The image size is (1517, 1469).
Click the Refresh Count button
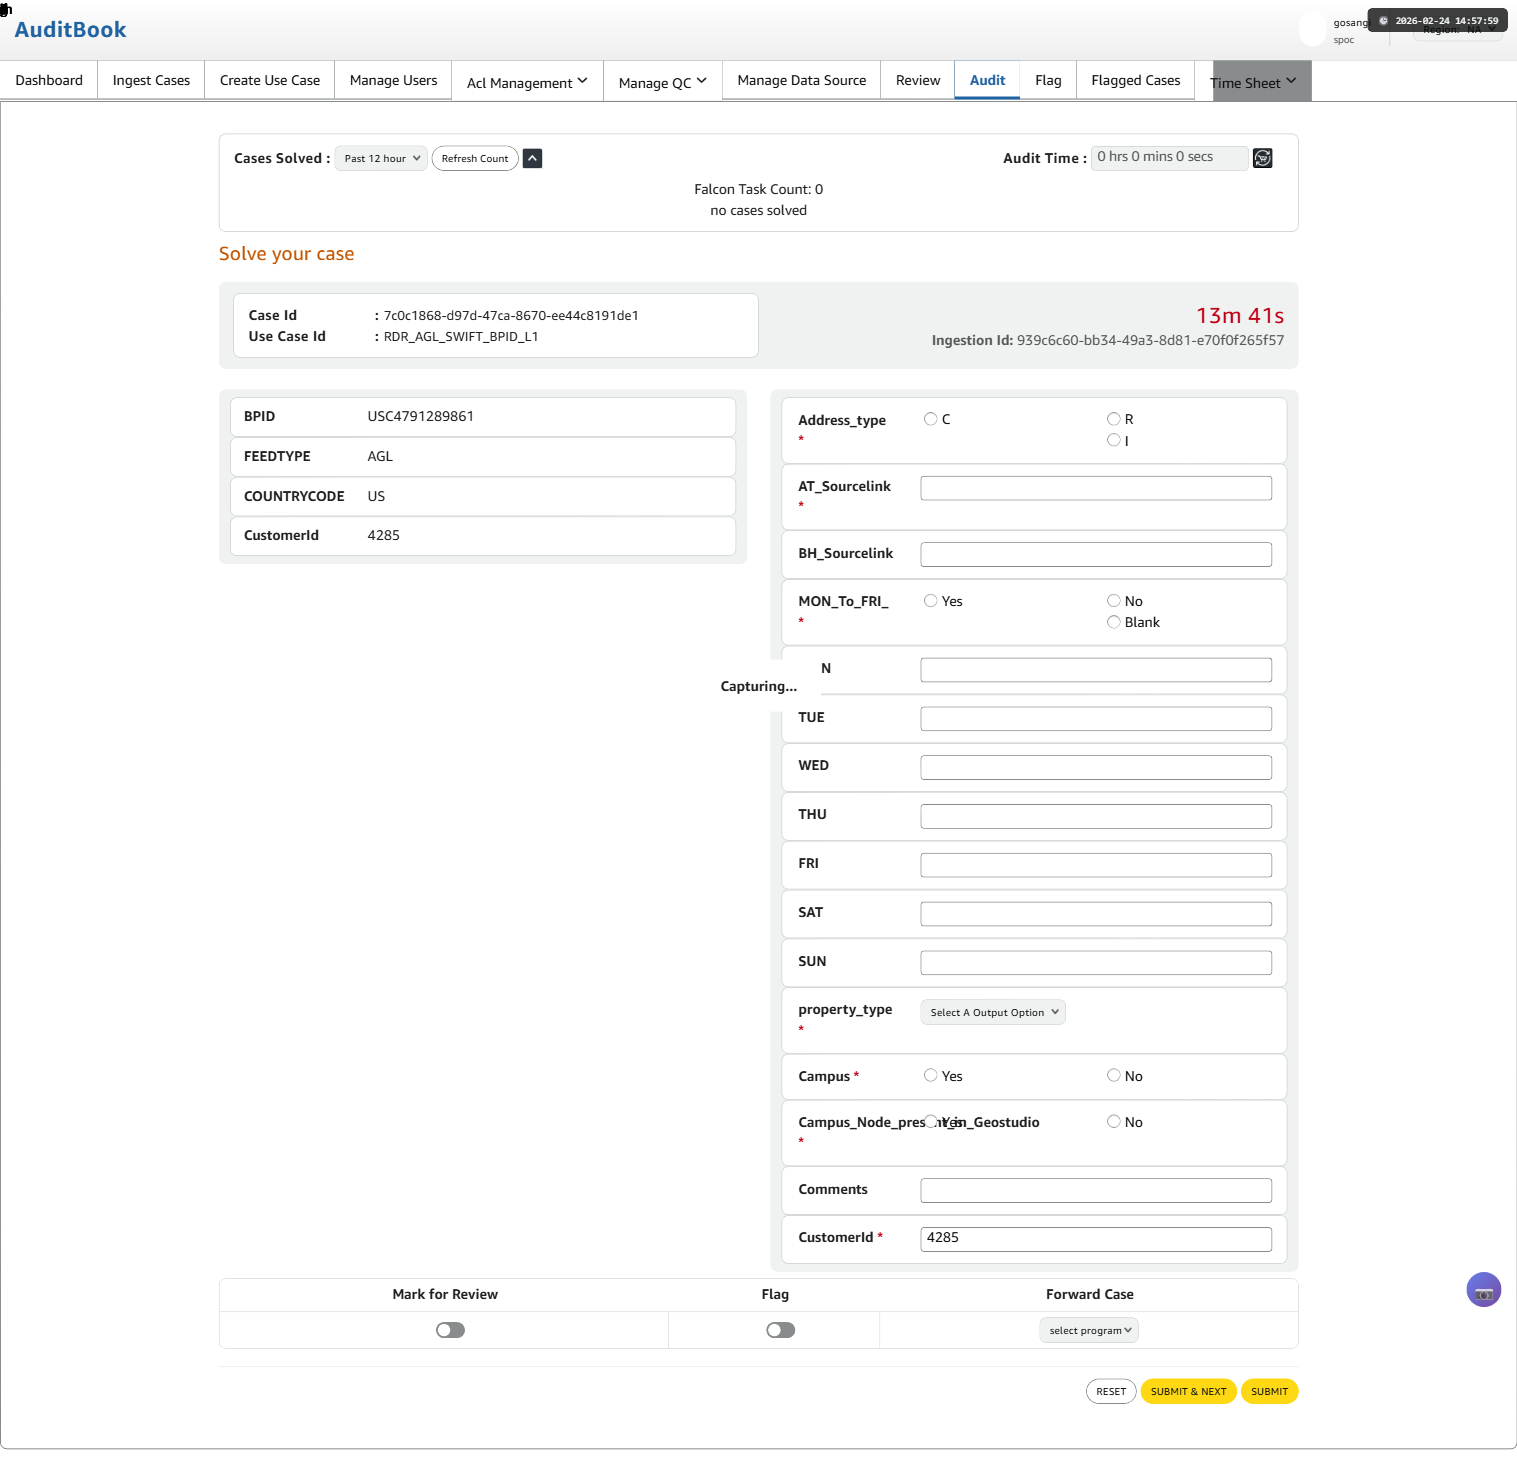475,158
